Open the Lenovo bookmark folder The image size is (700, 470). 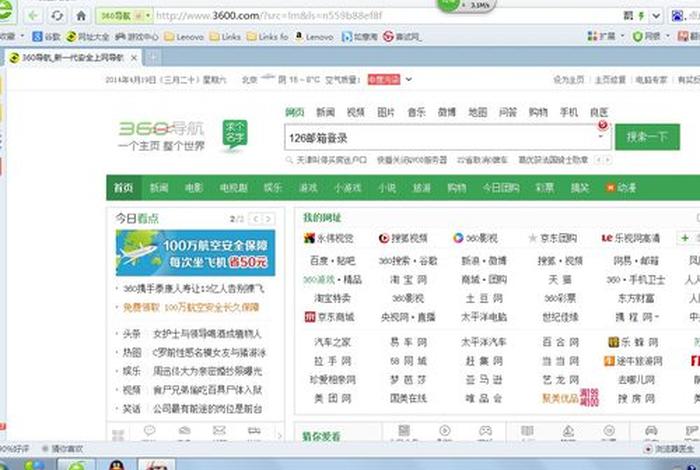[x=184, y=37]
